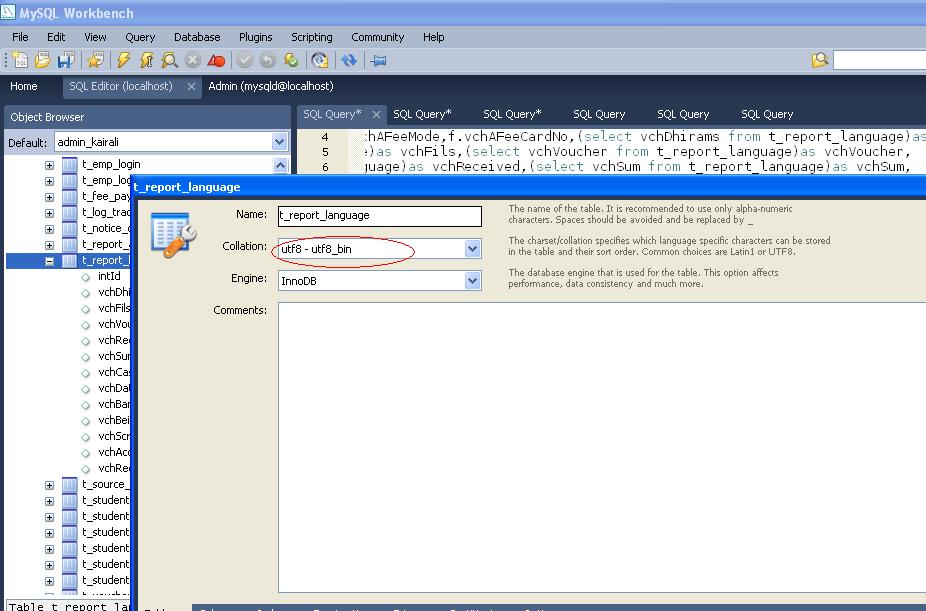The image size is (926, 611).
Task: Click the diamond icon beside vchScr
Action: [86, 437]
